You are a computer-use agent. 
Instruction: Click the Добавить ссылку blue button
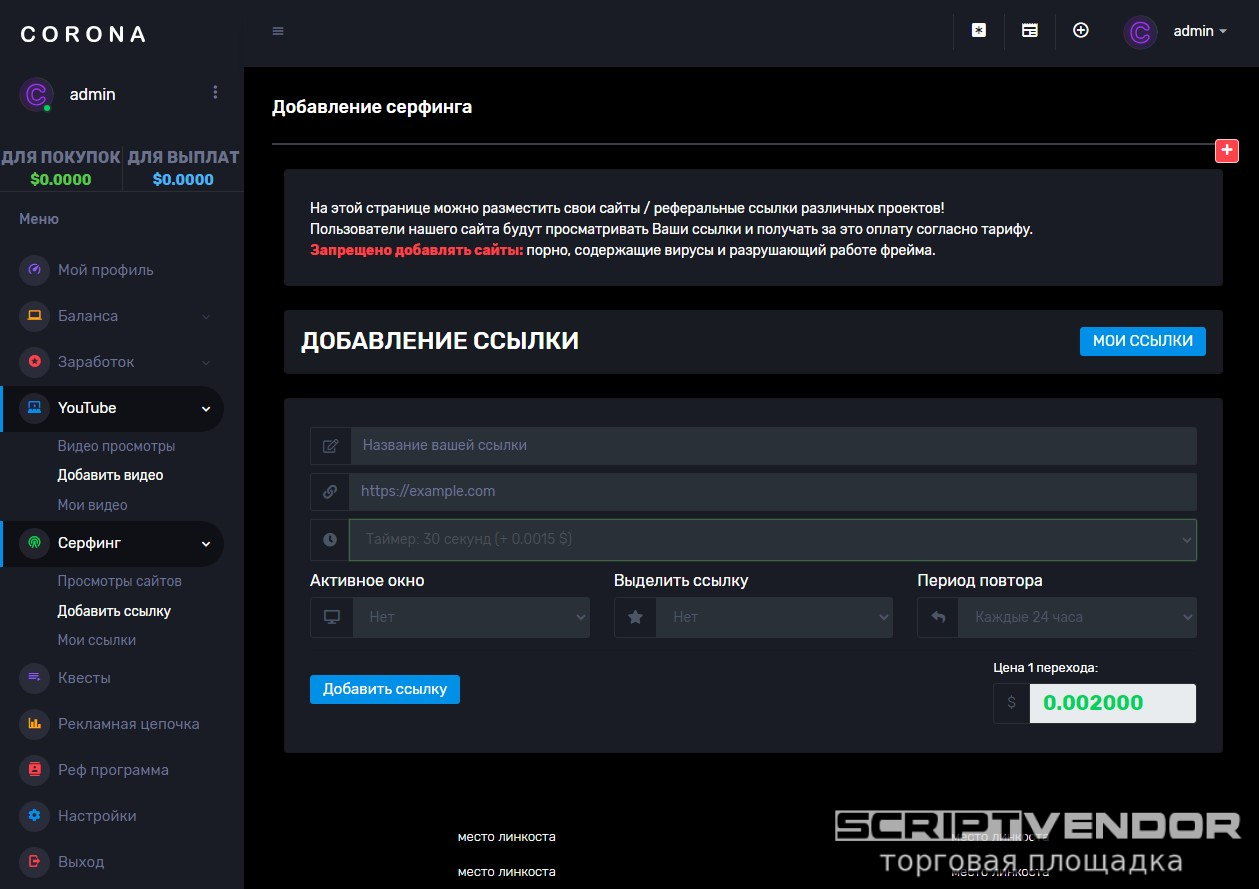pyautogui.click(x=385, y=689)
